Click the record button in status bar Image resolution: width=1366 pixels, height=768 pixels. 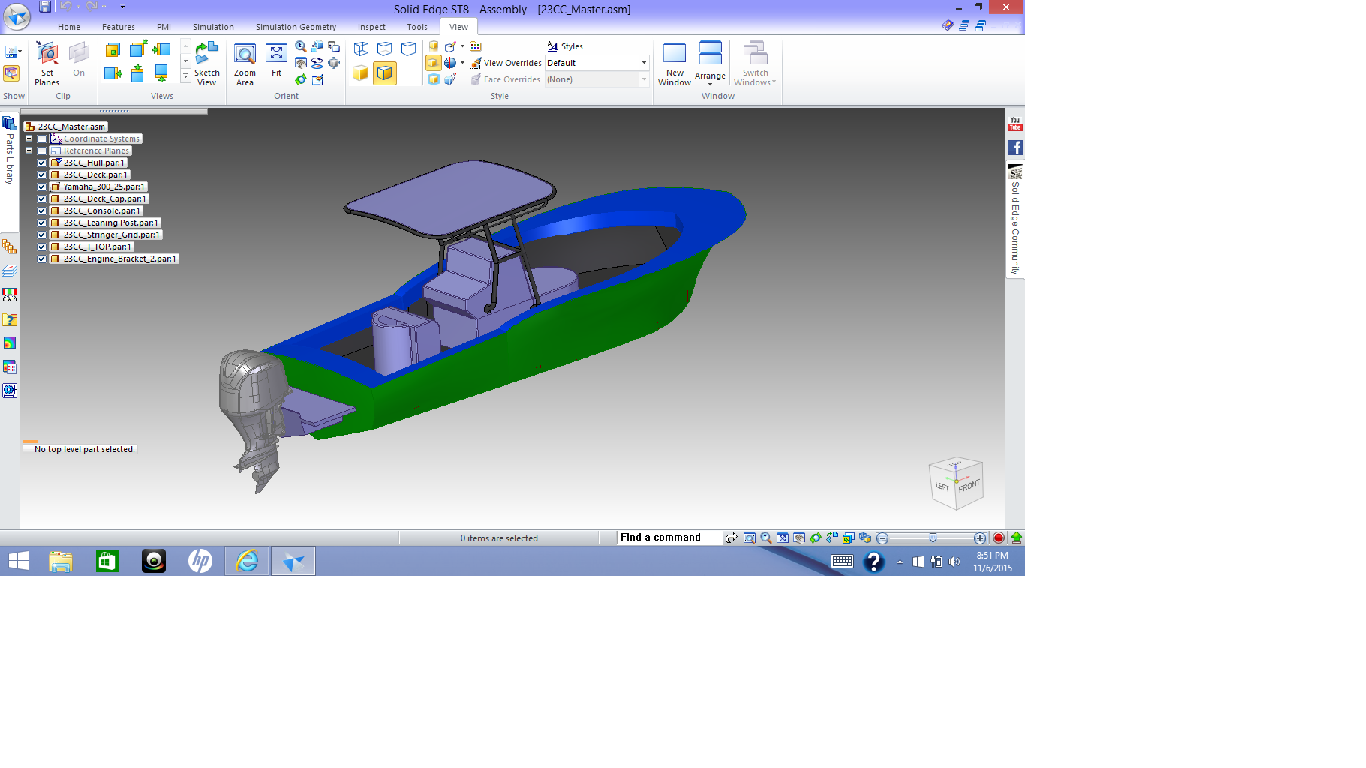click(998, 538)
